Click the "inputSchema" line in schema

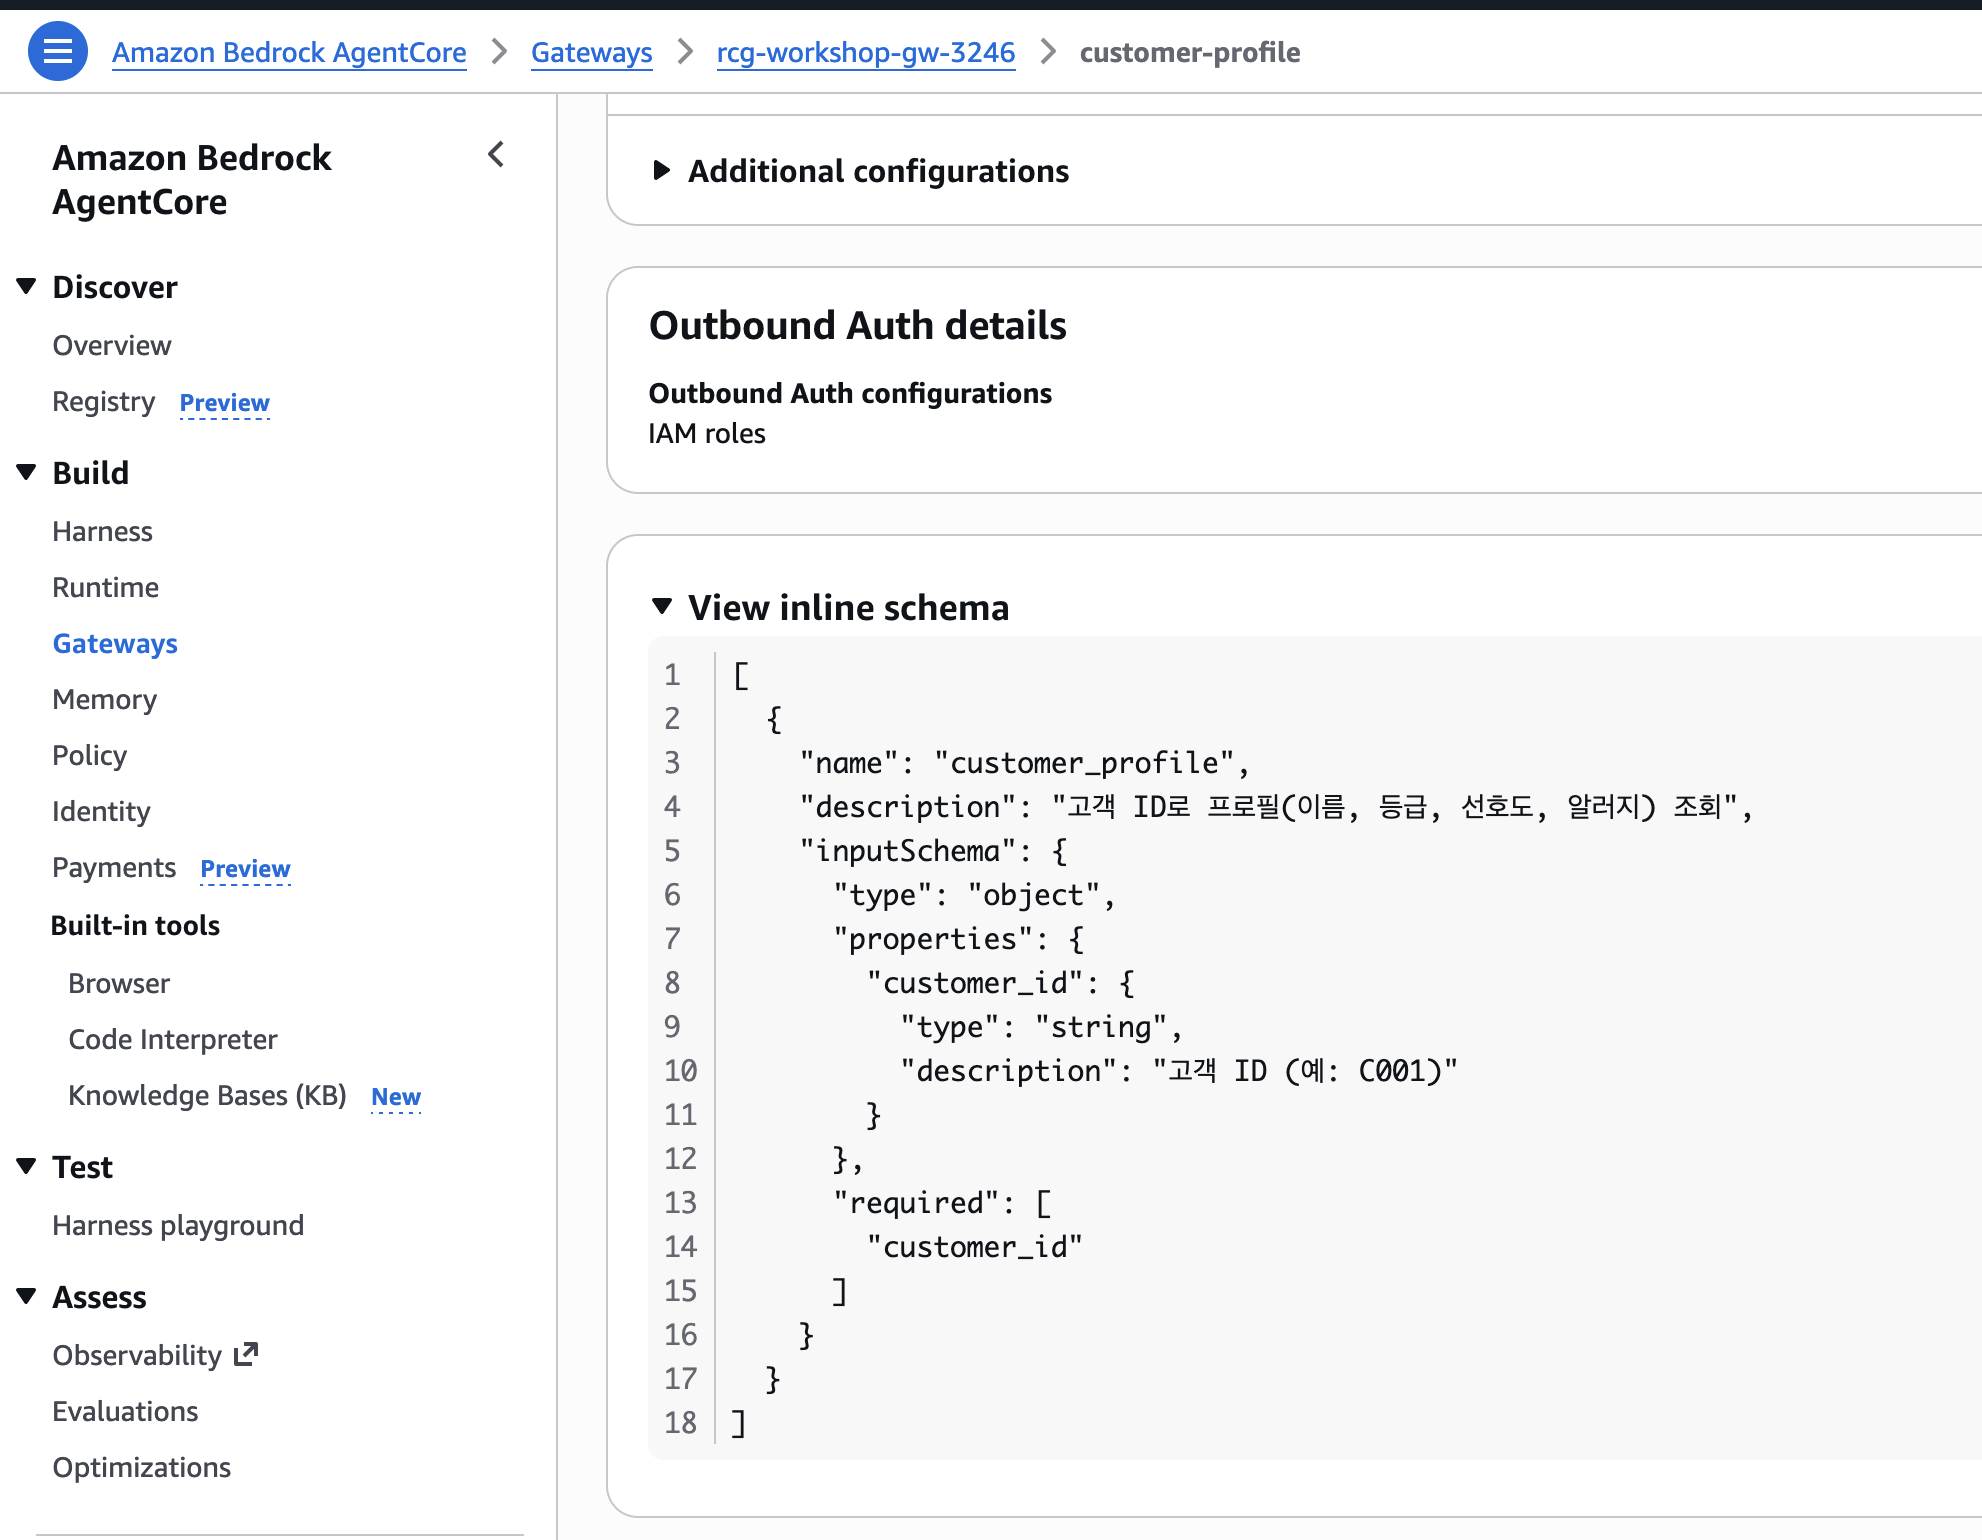point(933,851)
